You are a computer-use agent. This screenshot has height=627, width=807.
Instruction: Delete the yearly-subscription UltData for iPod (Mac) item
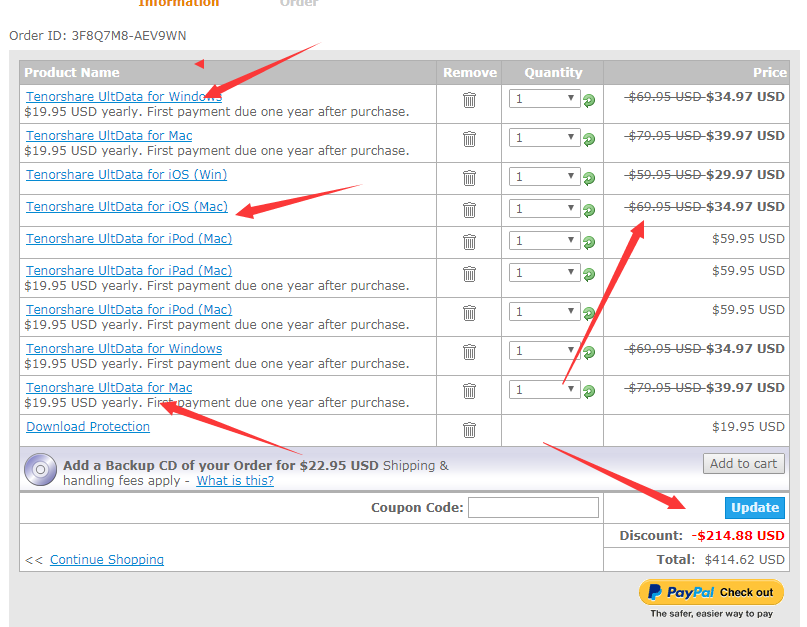(x=469, y=313)
